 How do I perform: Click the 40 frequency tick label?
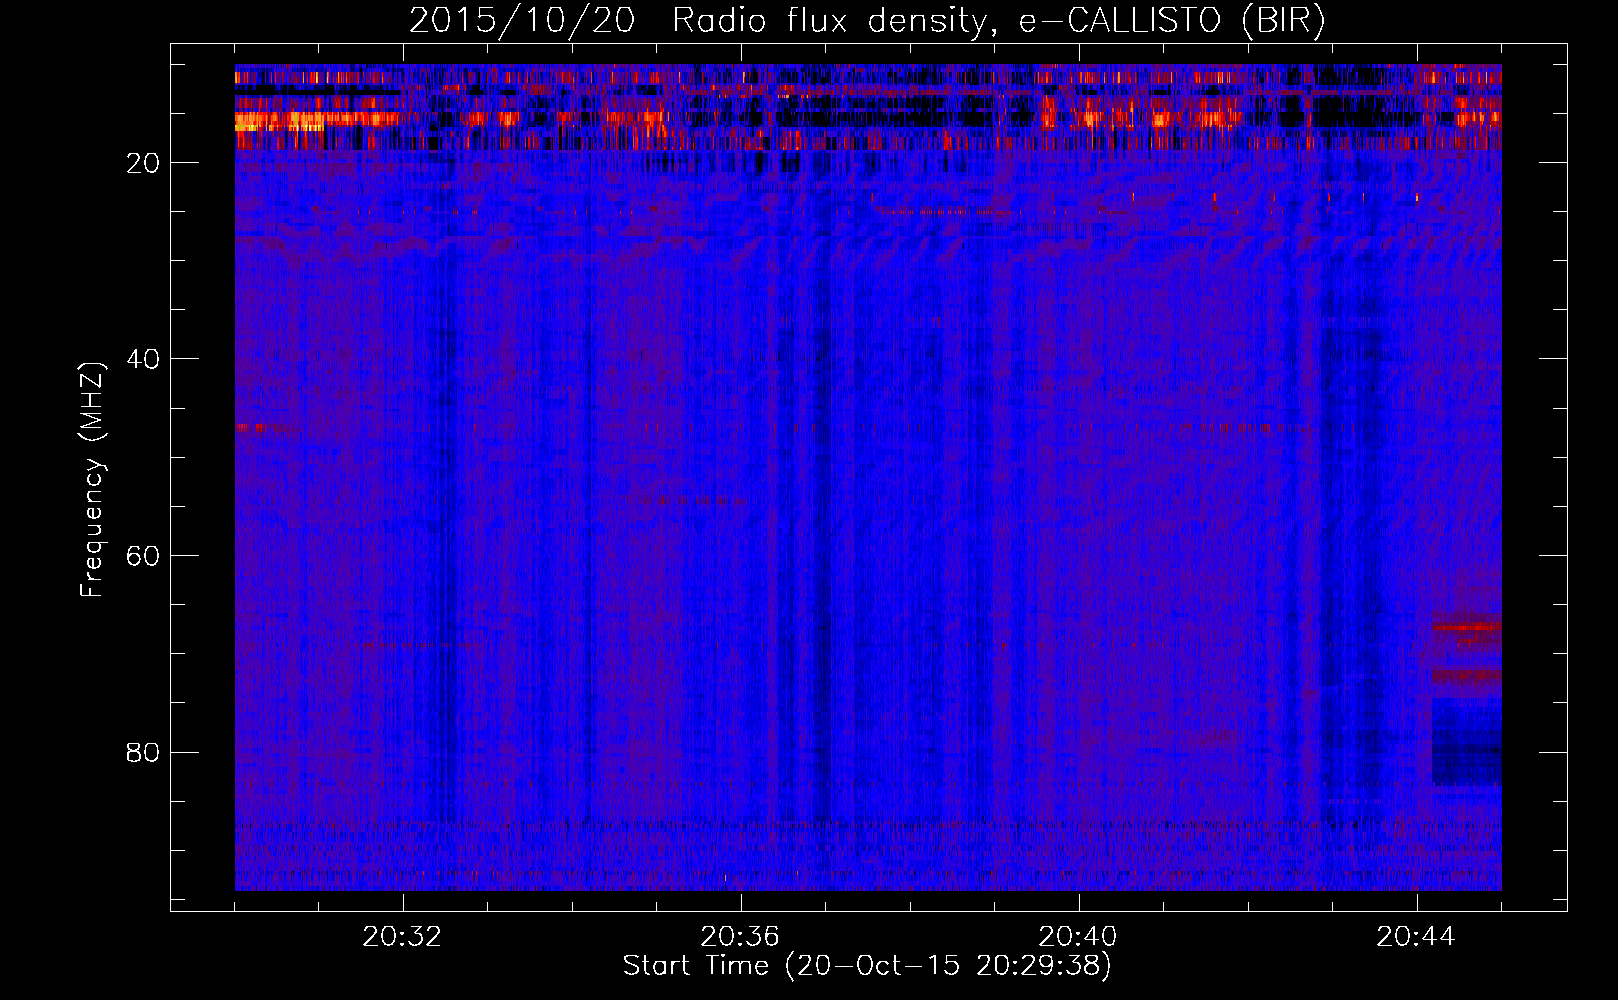[x=144, y=359]
